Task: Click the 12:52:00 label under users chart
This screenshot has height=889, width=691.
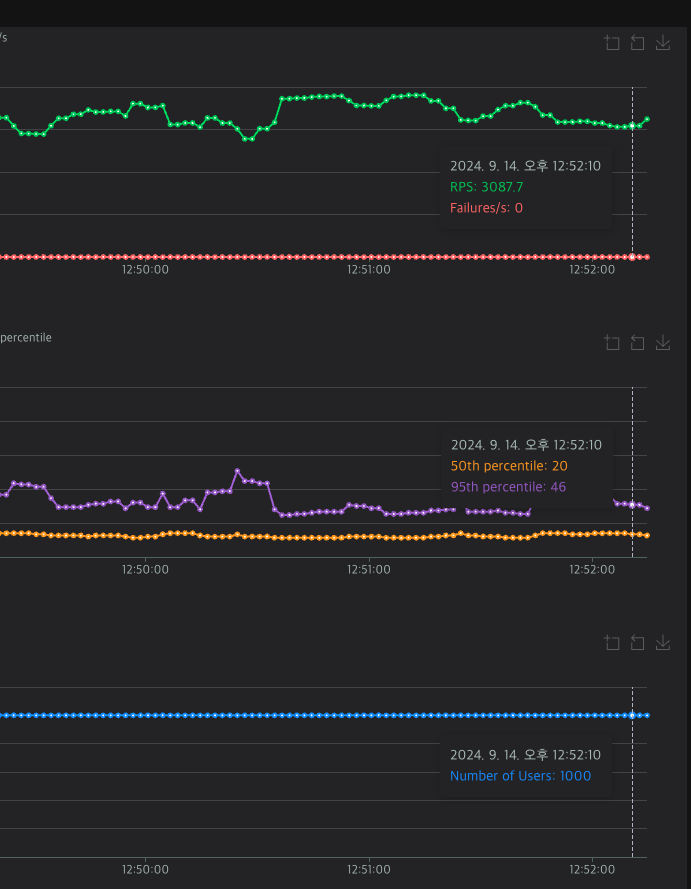Action: 592,870
